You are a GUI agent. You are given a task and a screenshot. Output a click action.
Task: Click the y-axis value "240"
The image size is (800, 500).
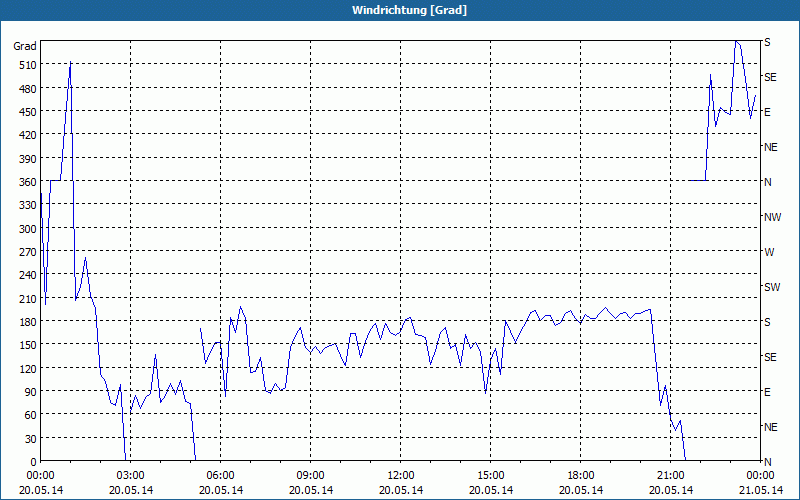[x=28, y=276]
